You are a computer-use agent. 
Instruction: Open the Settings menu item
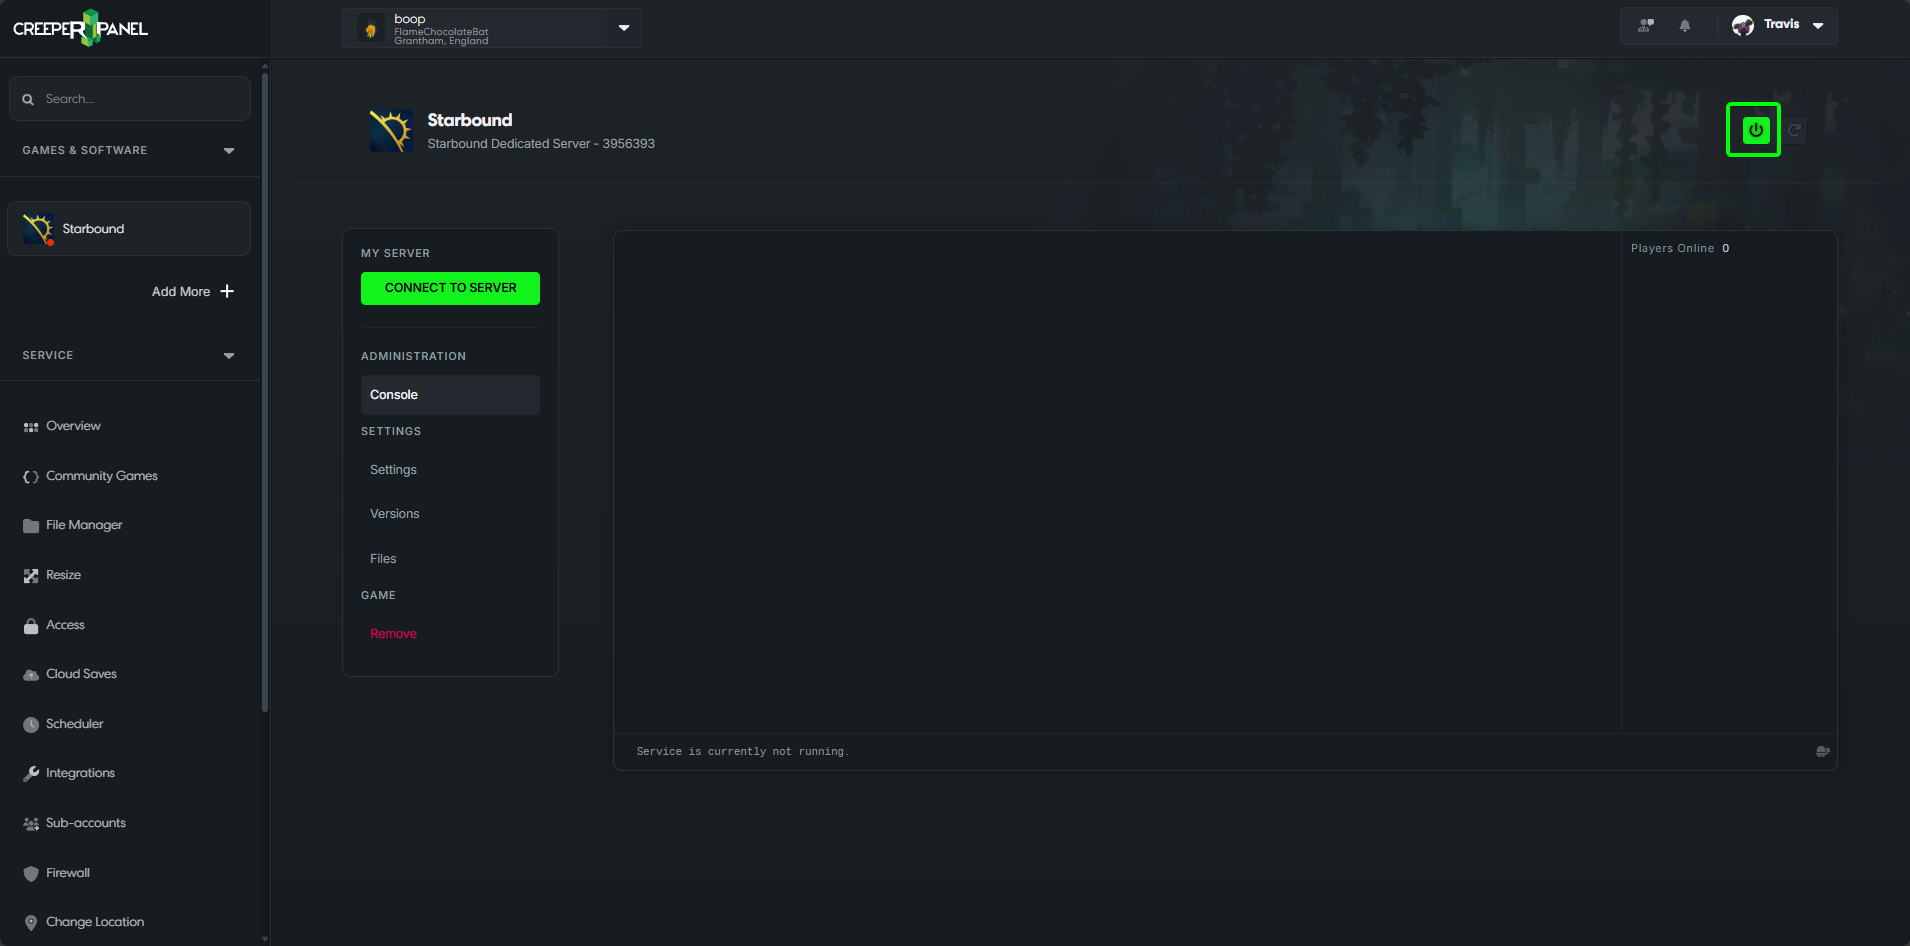pyautogui.click(x=393, y=470)
